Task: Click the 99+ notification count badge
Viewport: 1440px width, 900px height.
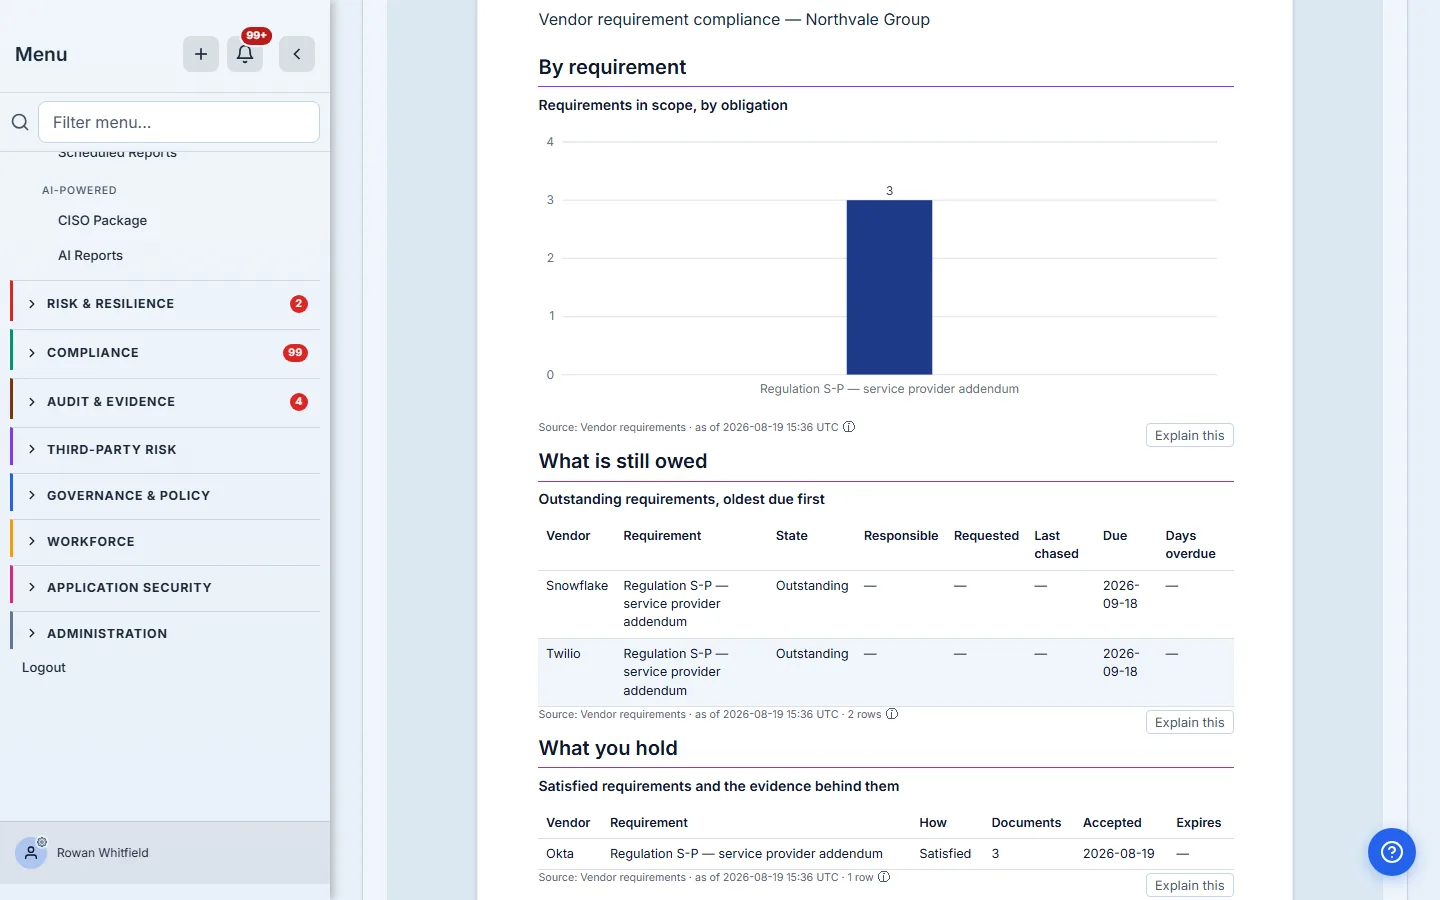Action: click(257, 36)
